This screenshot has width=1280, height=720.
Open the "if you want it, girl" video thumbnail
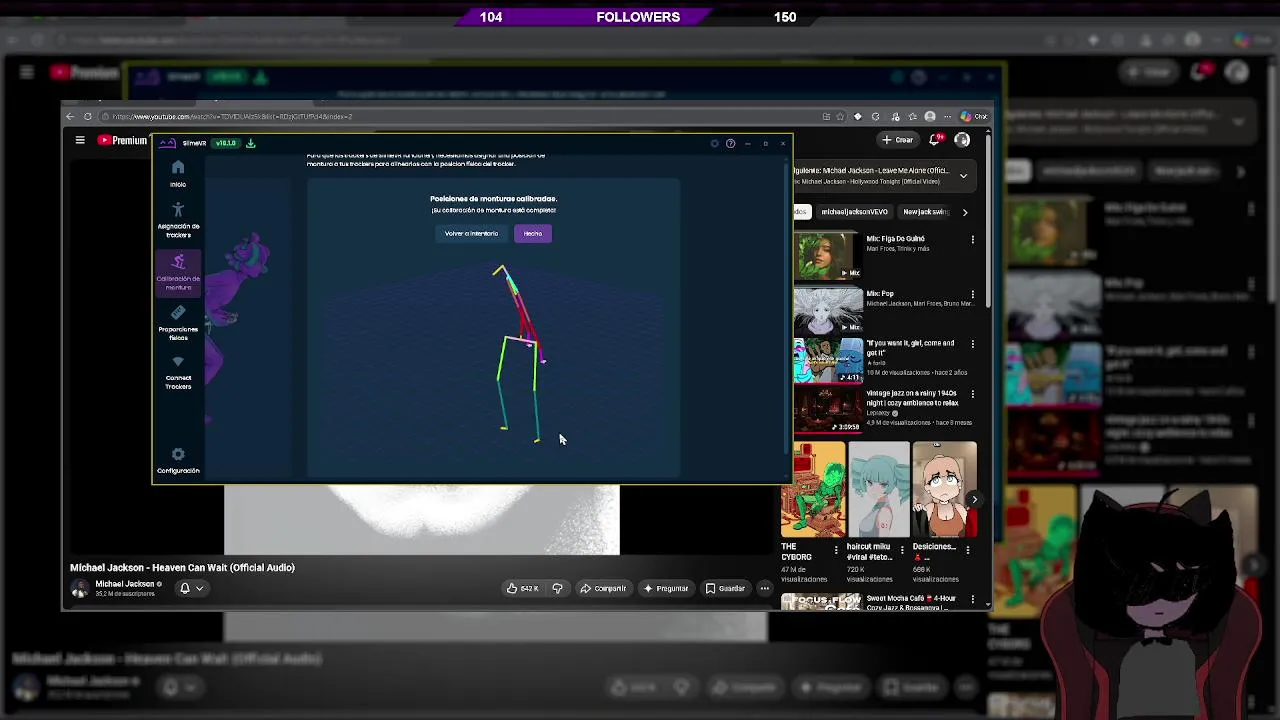coord(828,361)
